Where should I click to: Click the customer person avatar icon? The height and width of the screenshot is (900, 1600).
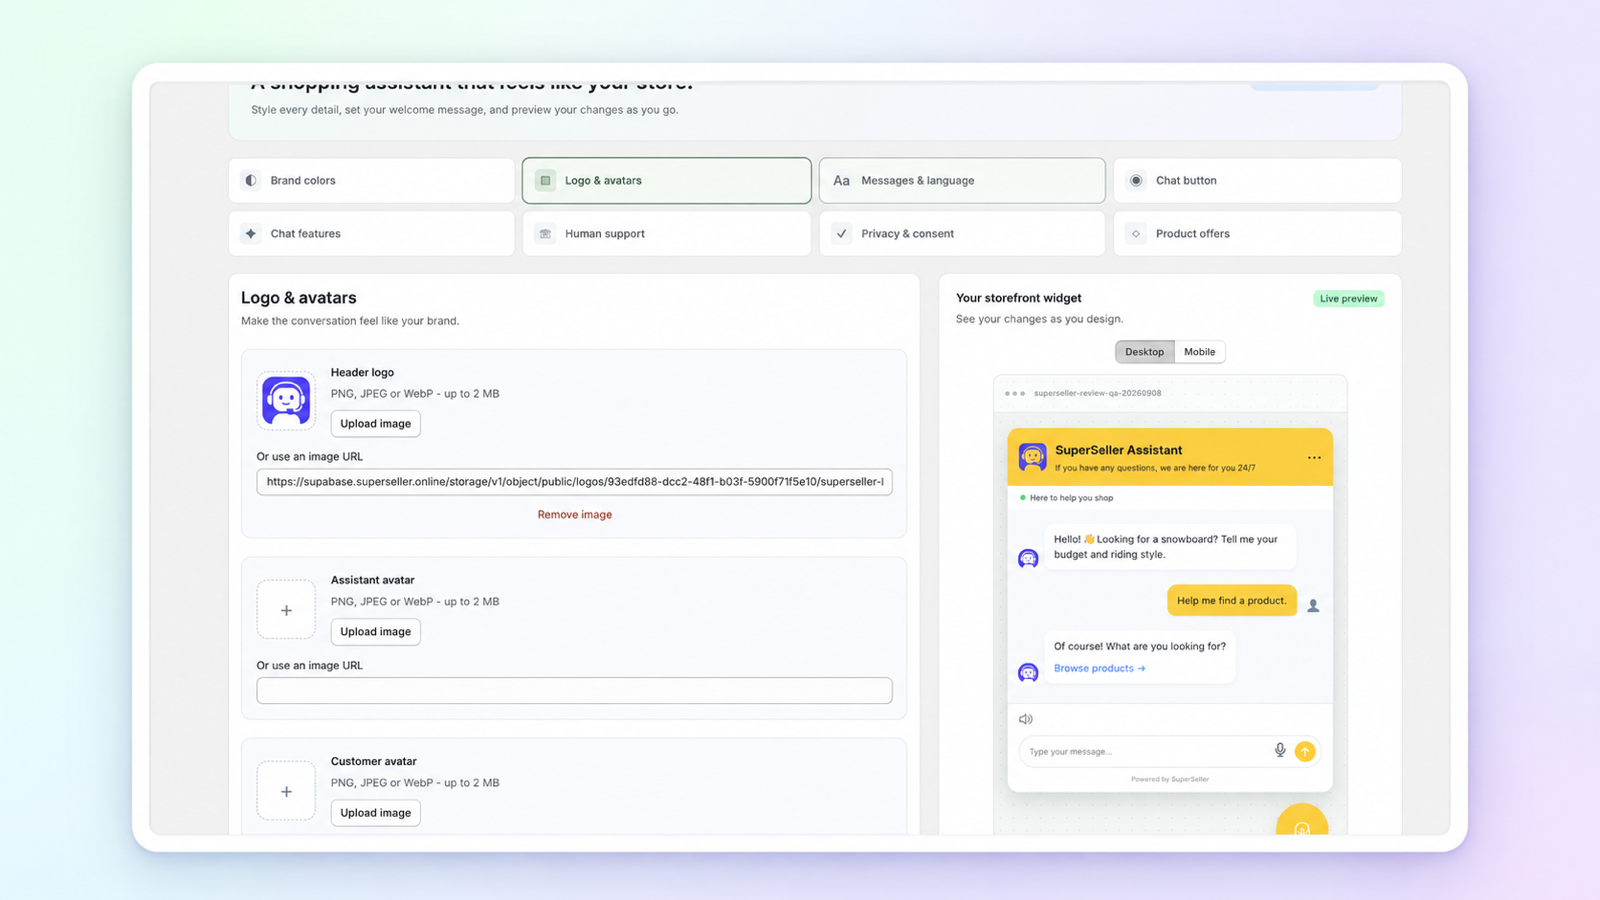coord(1313,606)
